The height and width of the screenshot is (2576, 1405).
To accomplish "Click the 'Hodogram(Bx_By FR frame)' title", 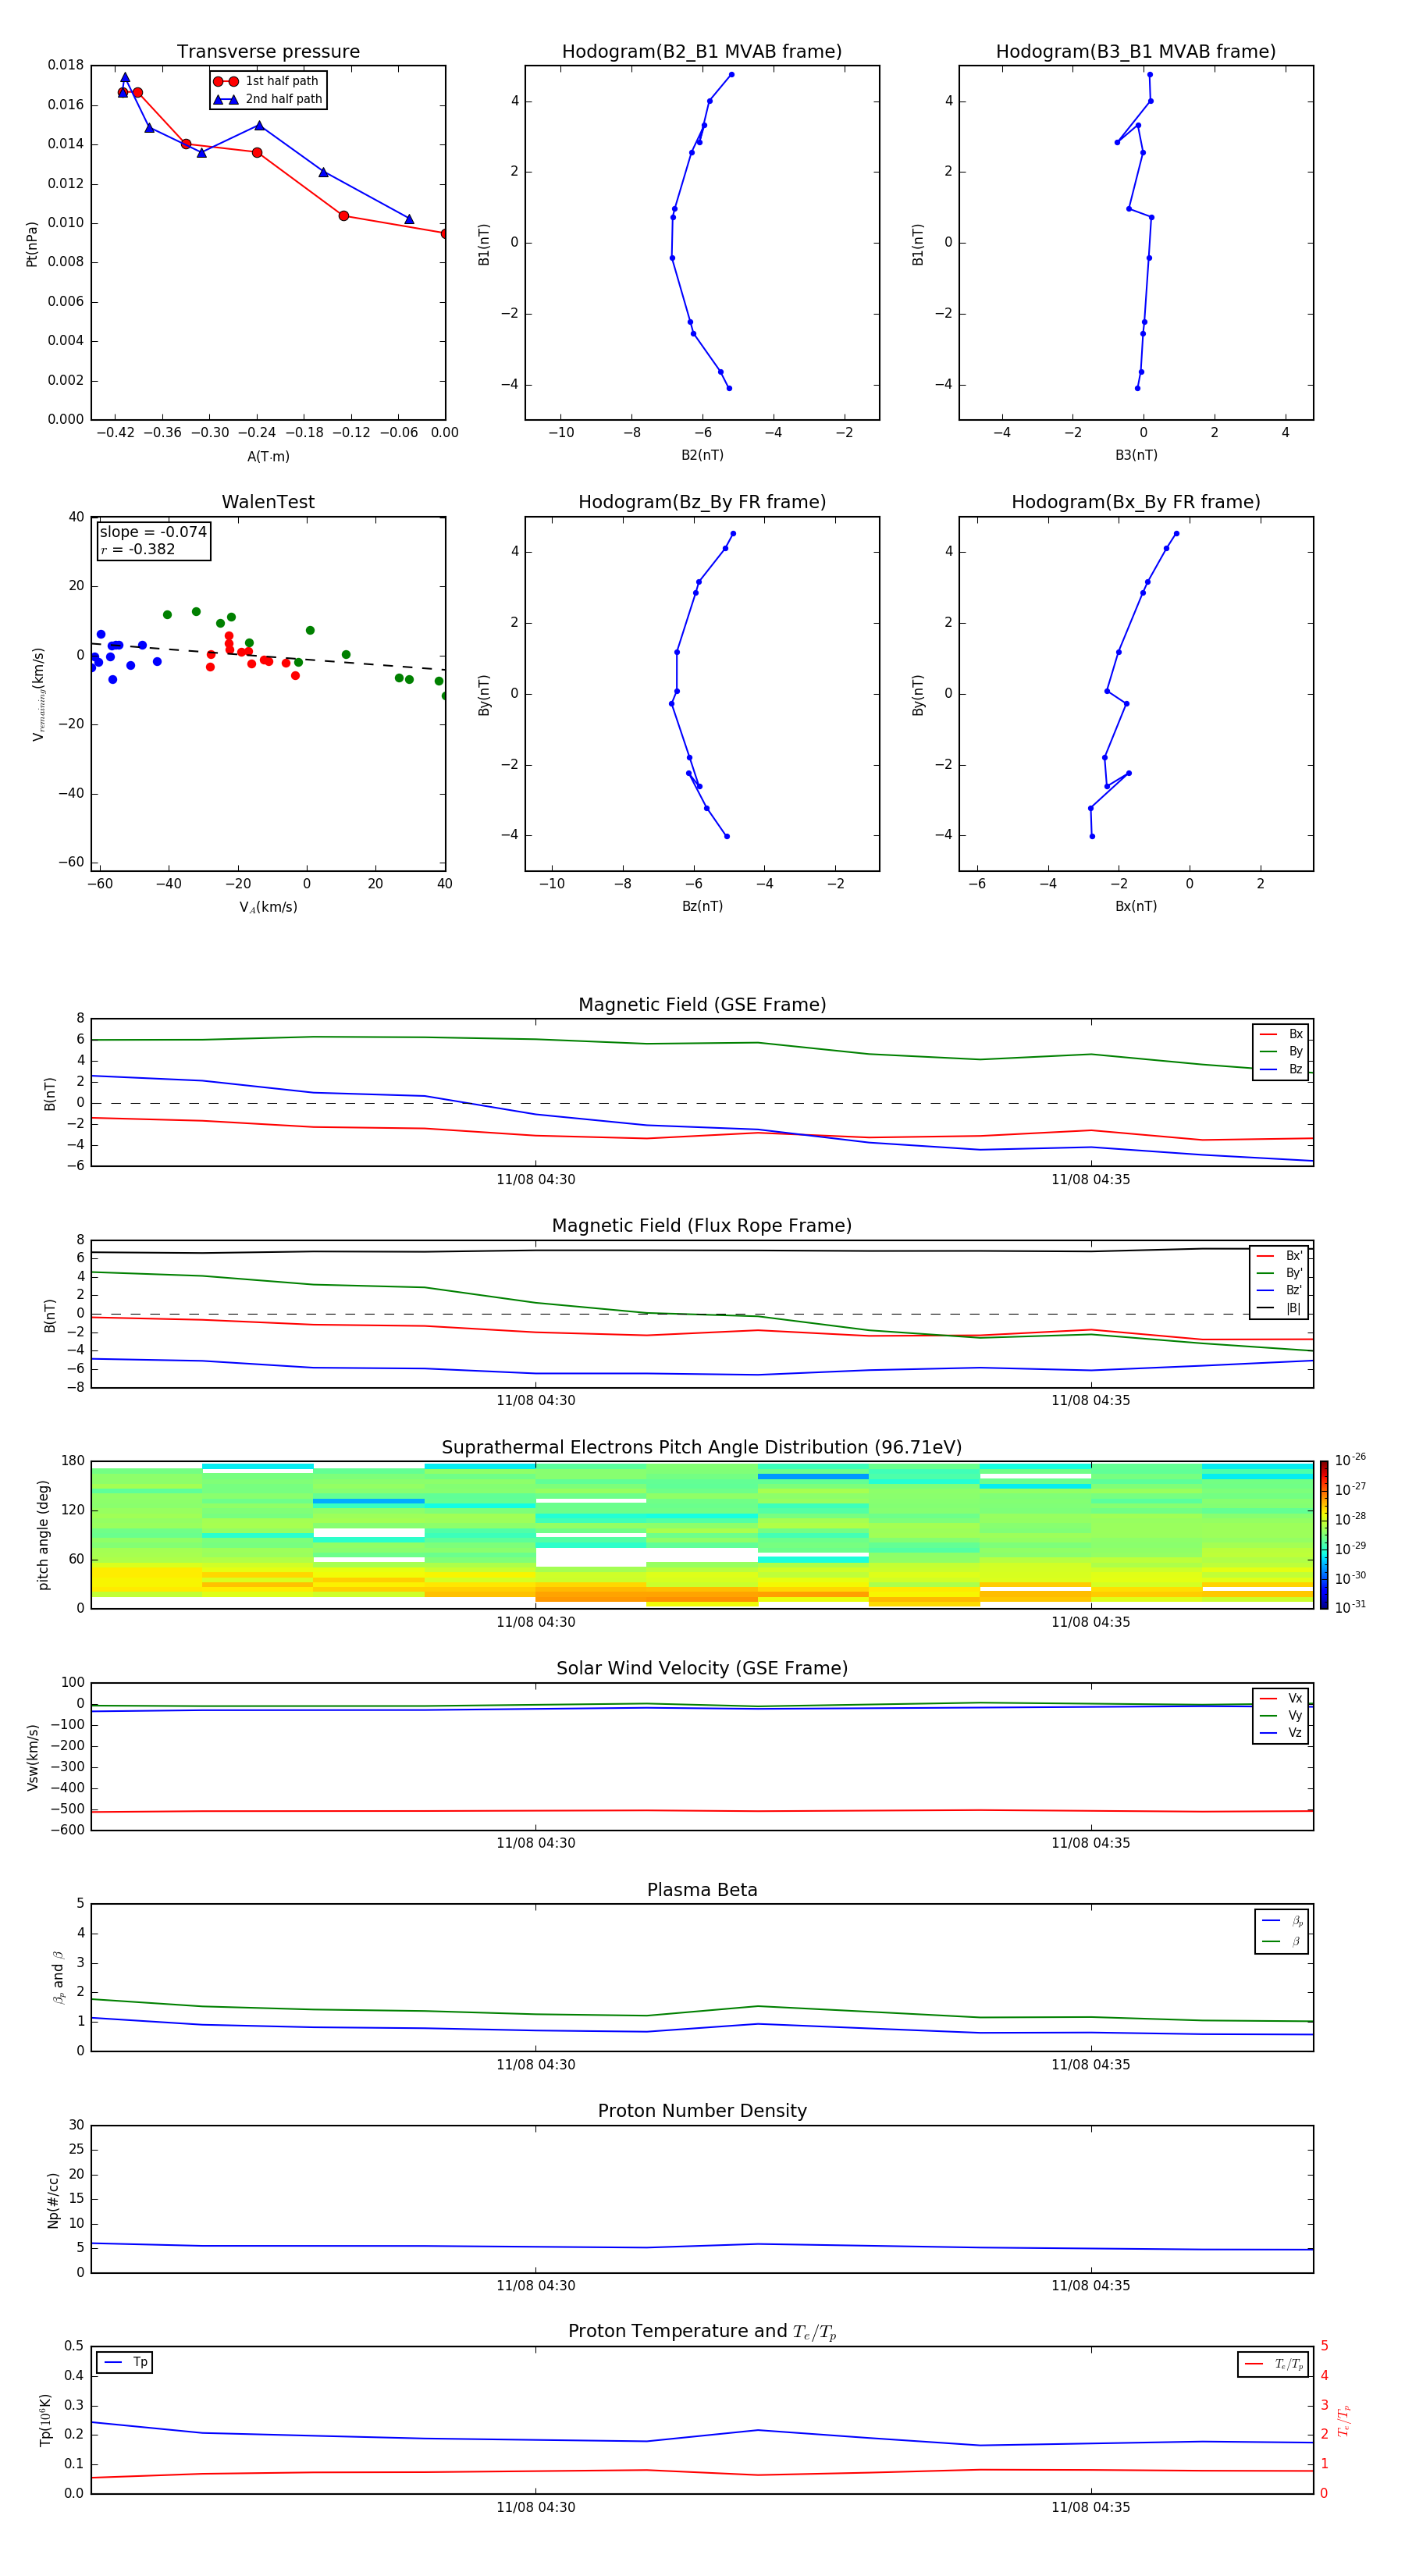I will point(1136,502).
